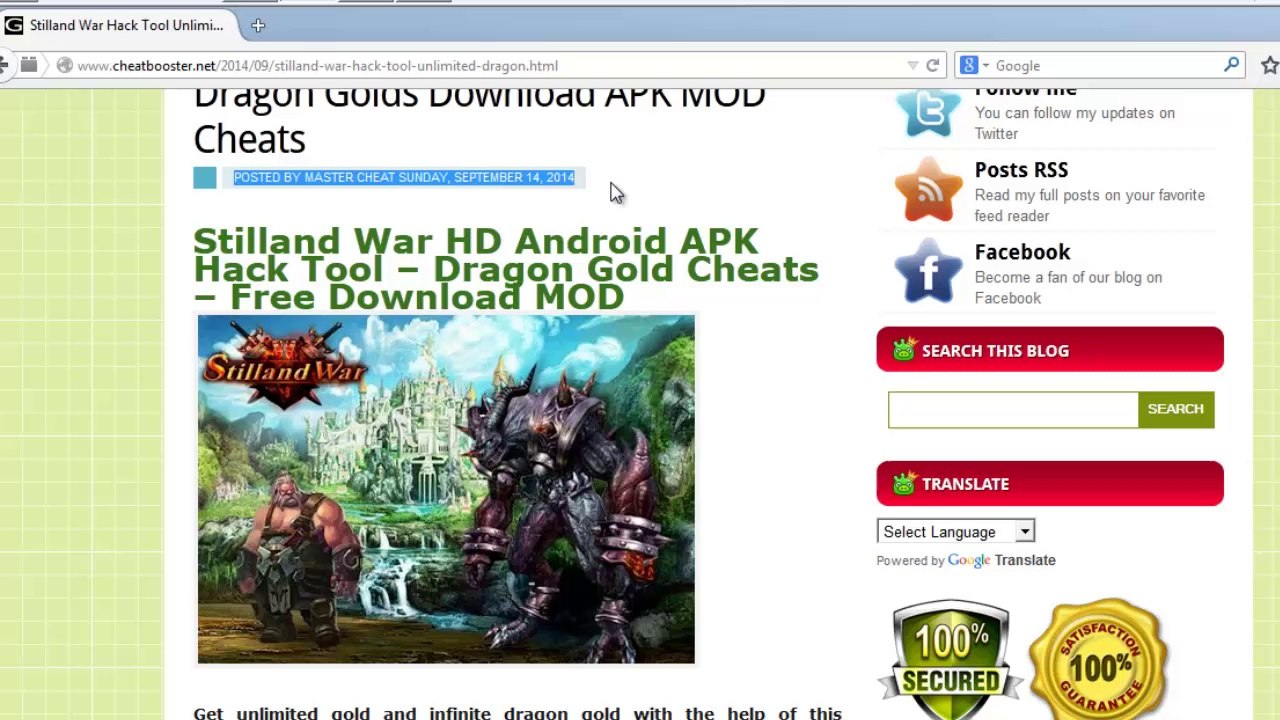The height and width of the screenshot is (720, 1280).
Task: Click the TRANSLATE widget header
Action: (1050, 484)
